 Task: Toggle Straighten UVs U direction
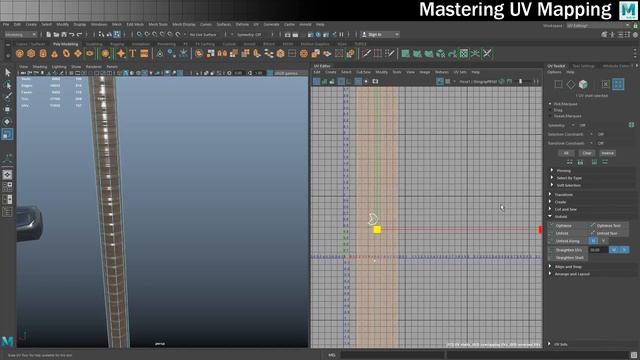(x=613, y=249)
